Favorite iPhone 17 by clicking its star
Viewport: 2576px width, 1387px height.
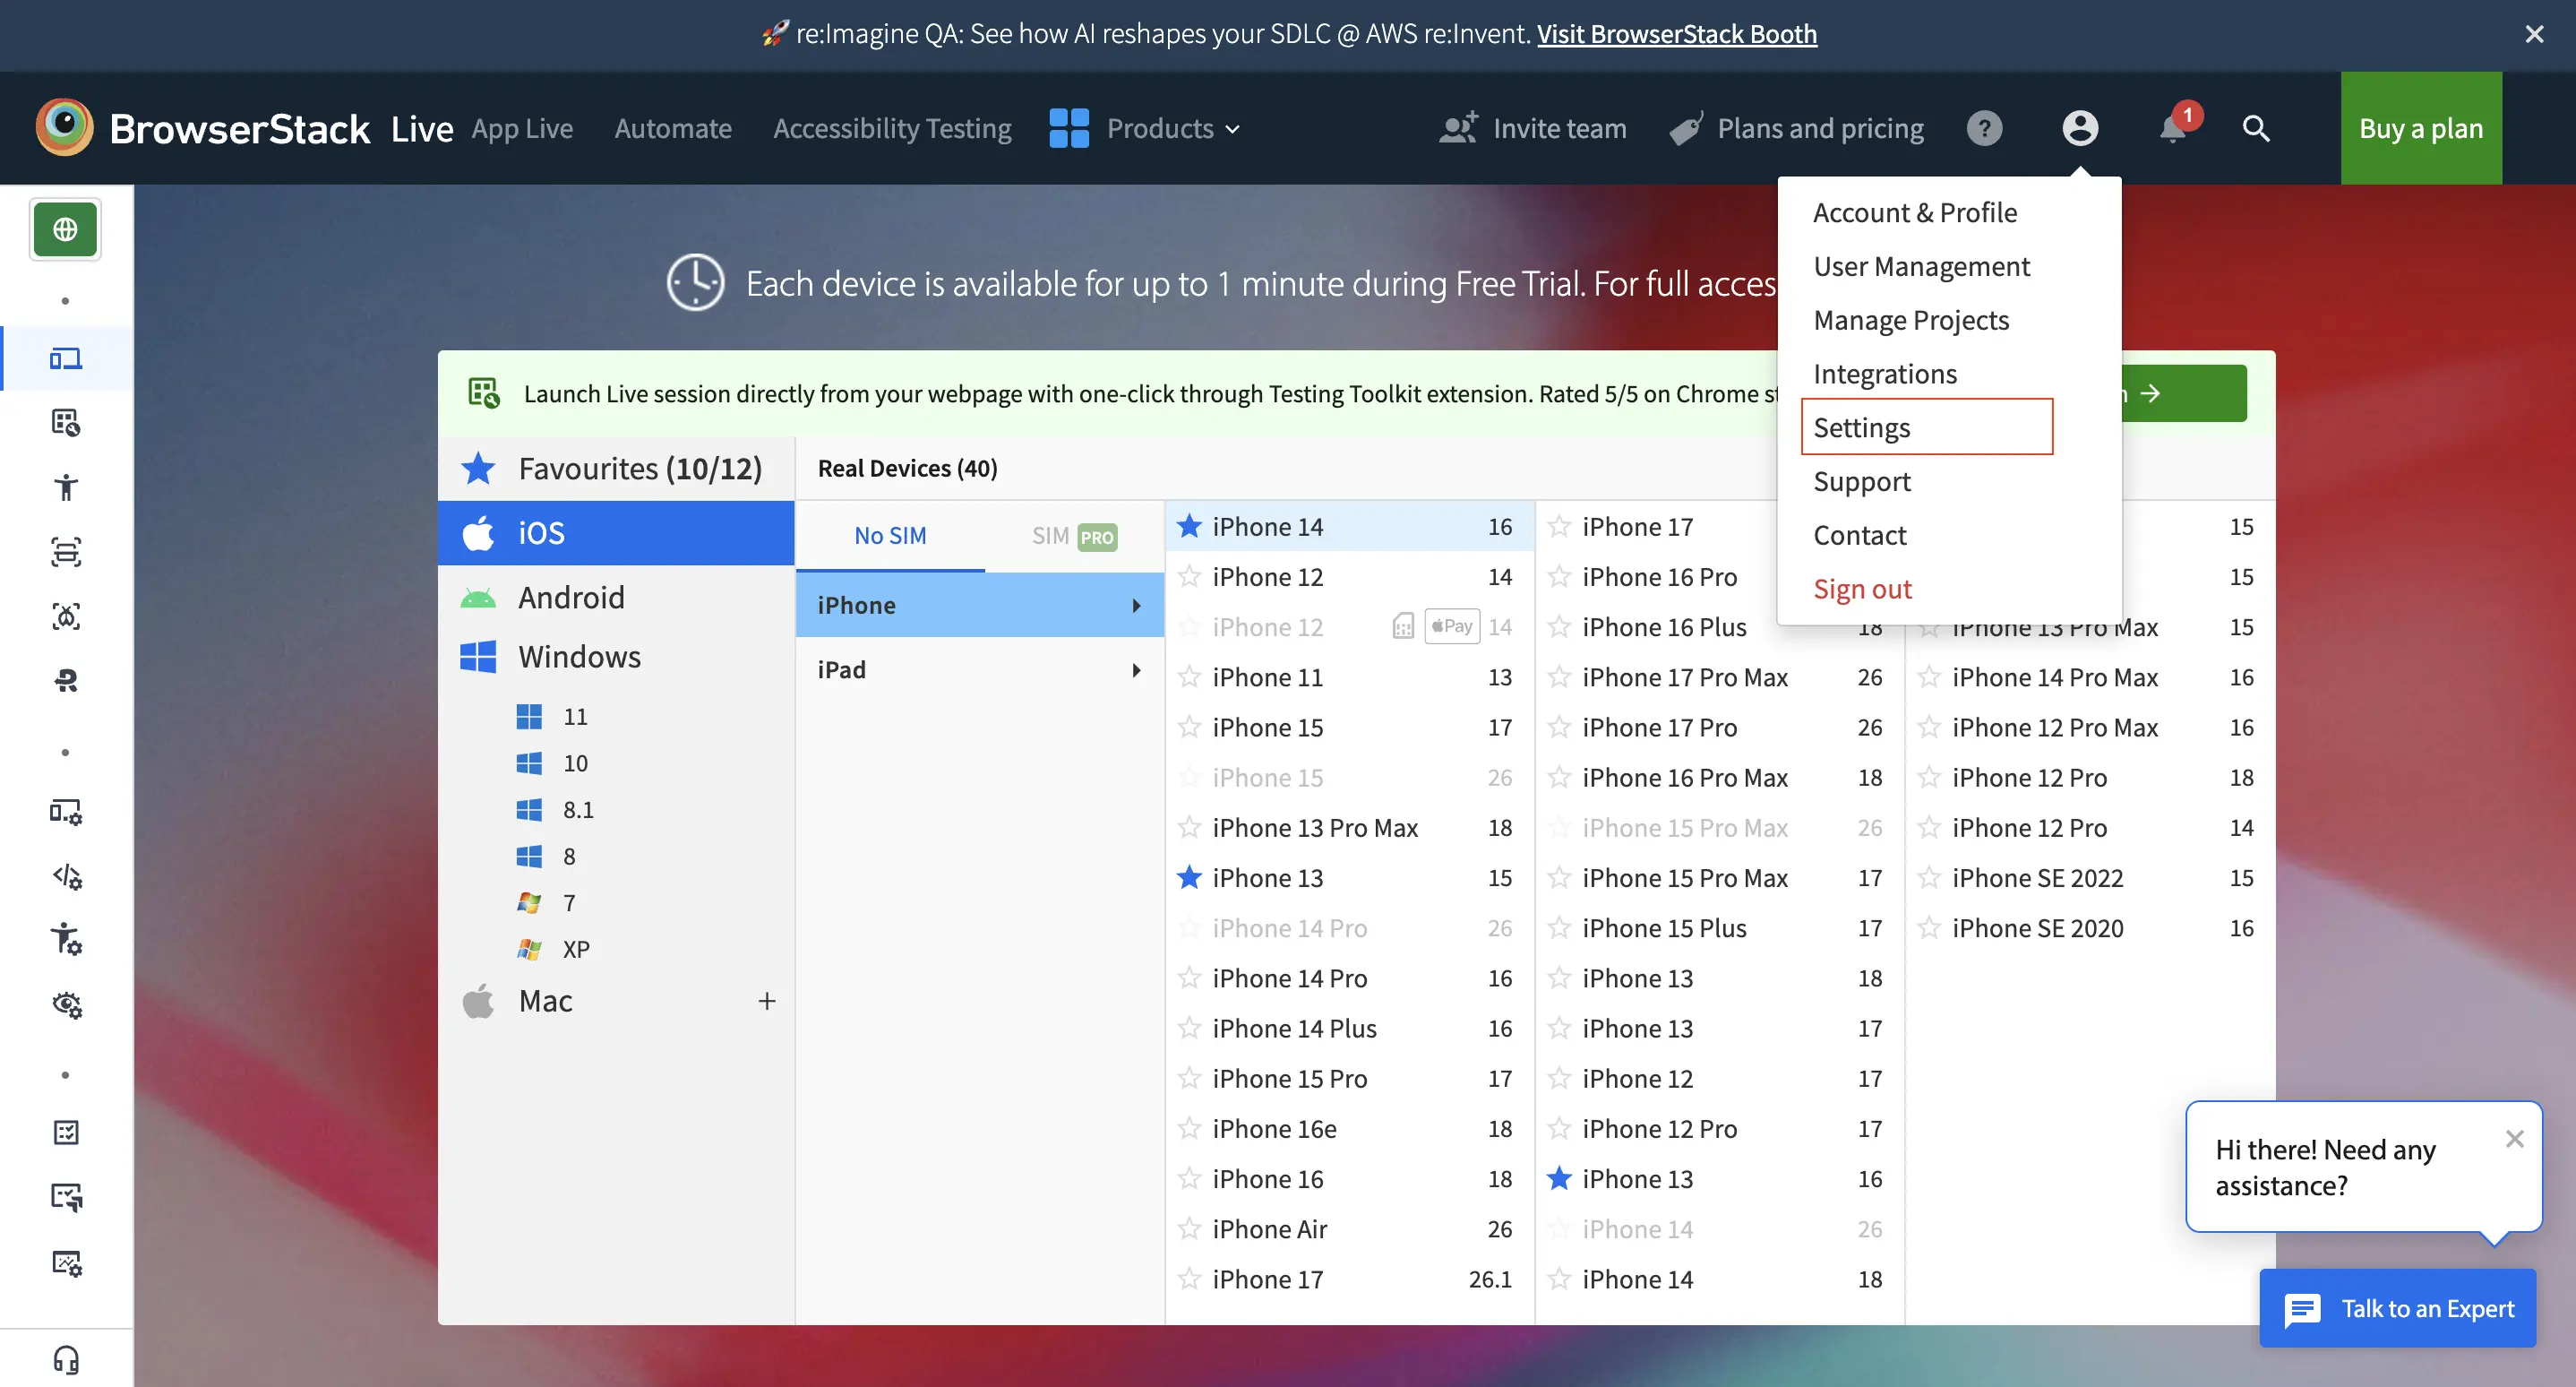(x=1559, y=525)
